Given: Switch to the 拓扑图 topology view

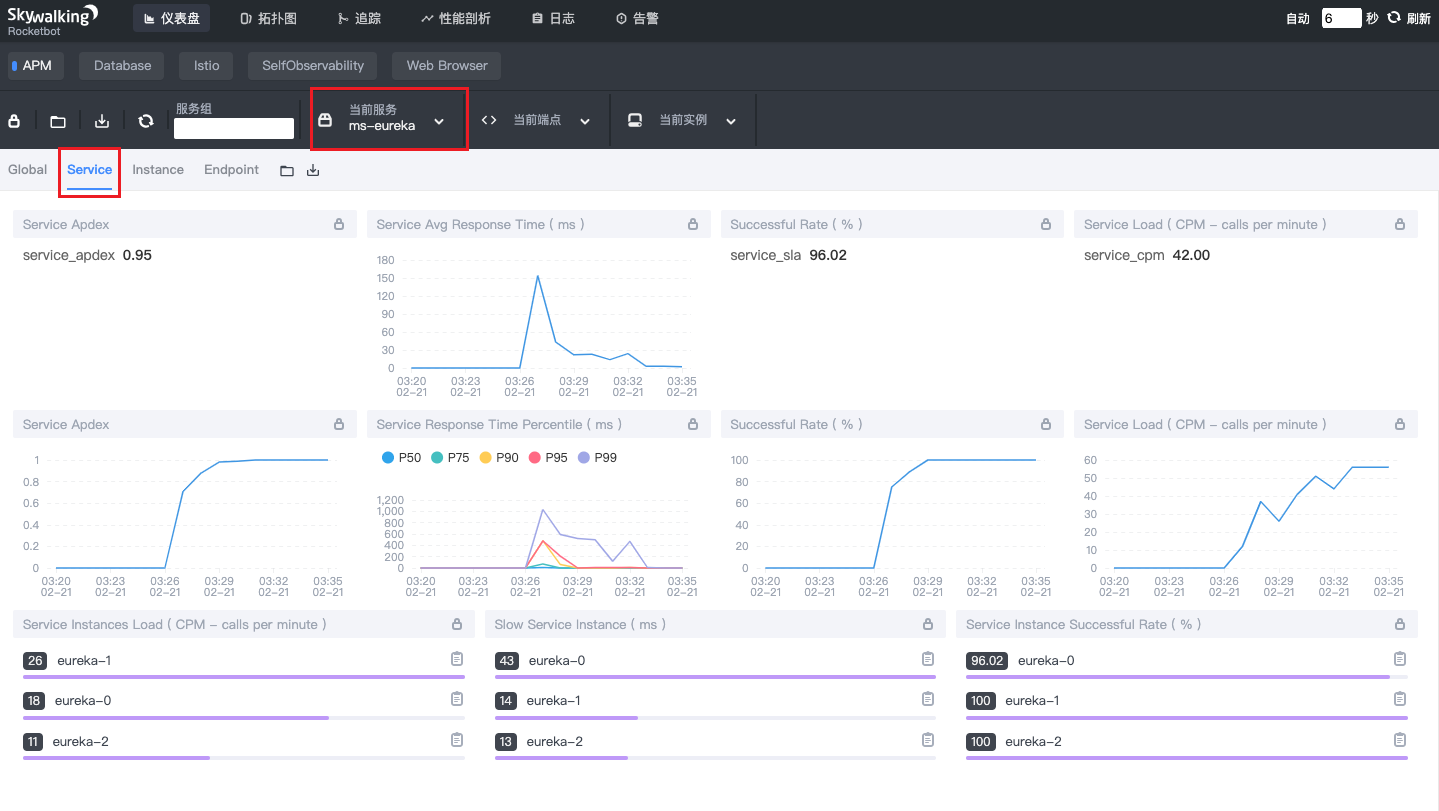Looking at the screenshot, I should click(x=268, y=19).
